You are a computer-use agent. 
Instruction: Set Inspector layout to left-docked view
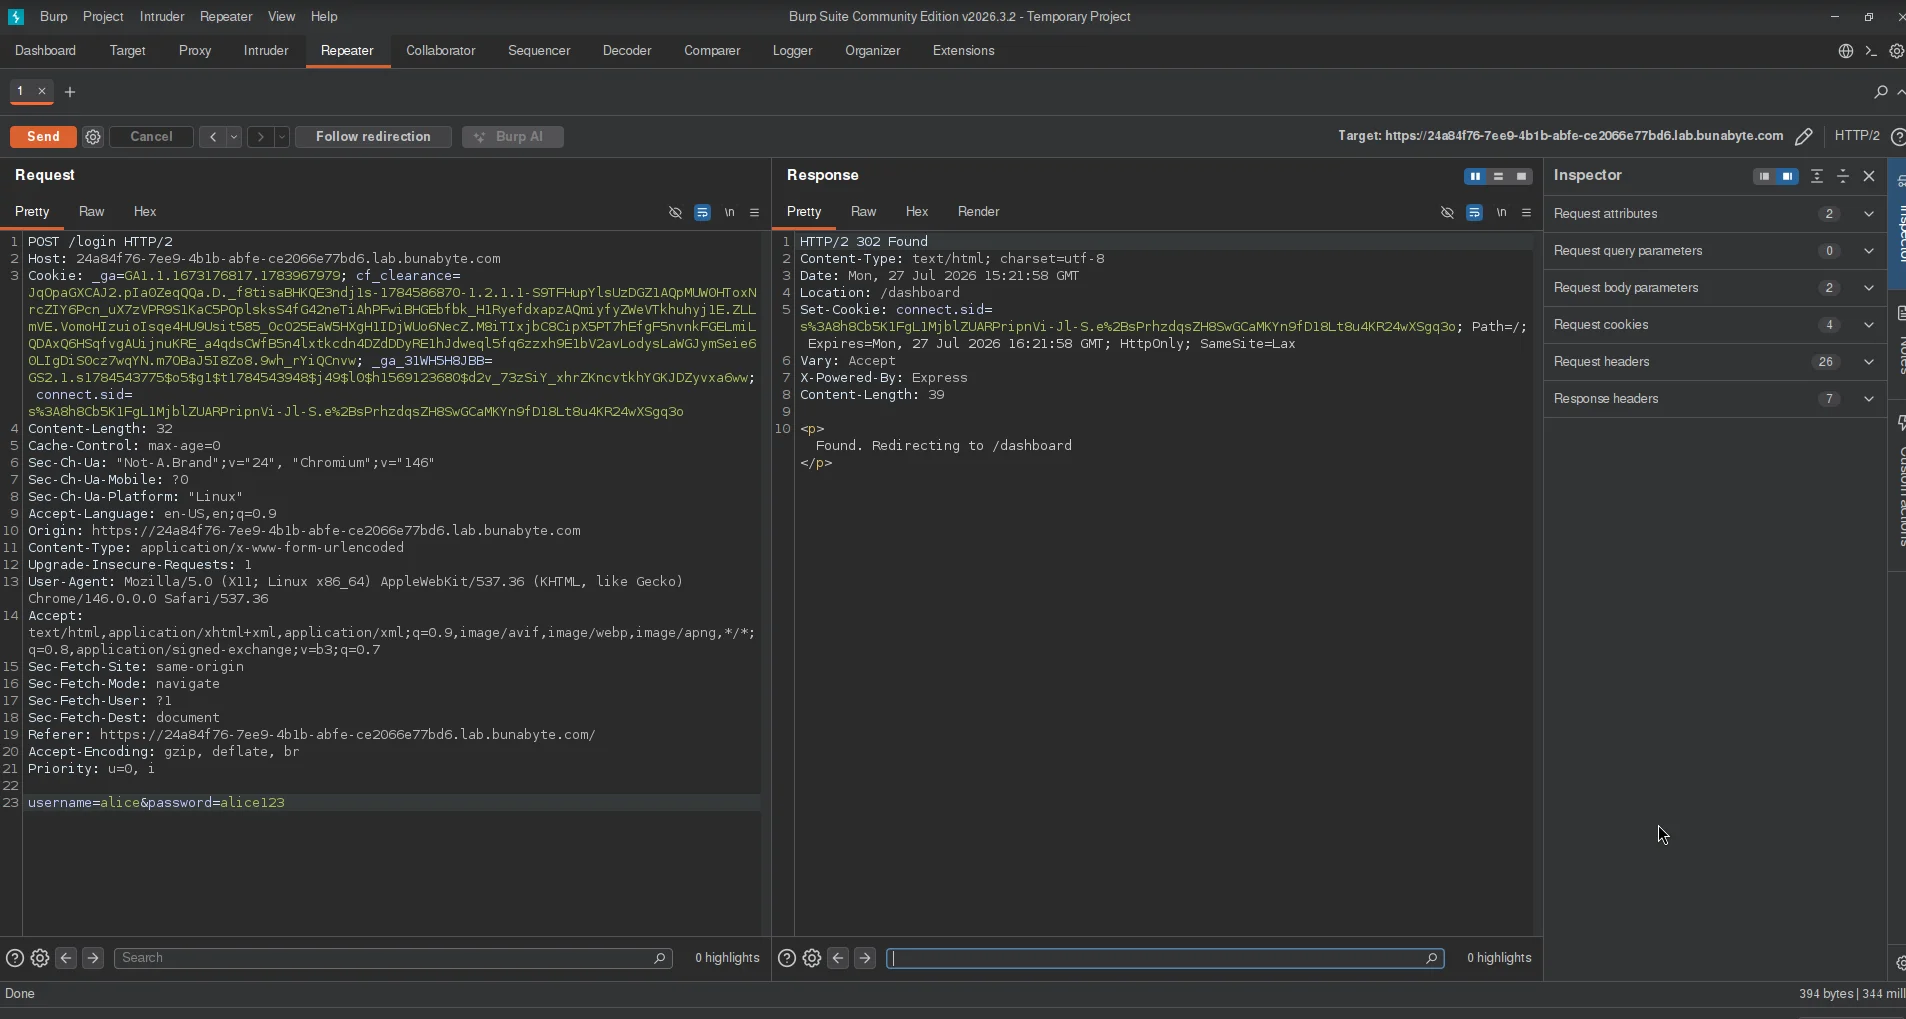pos(1764,176)
